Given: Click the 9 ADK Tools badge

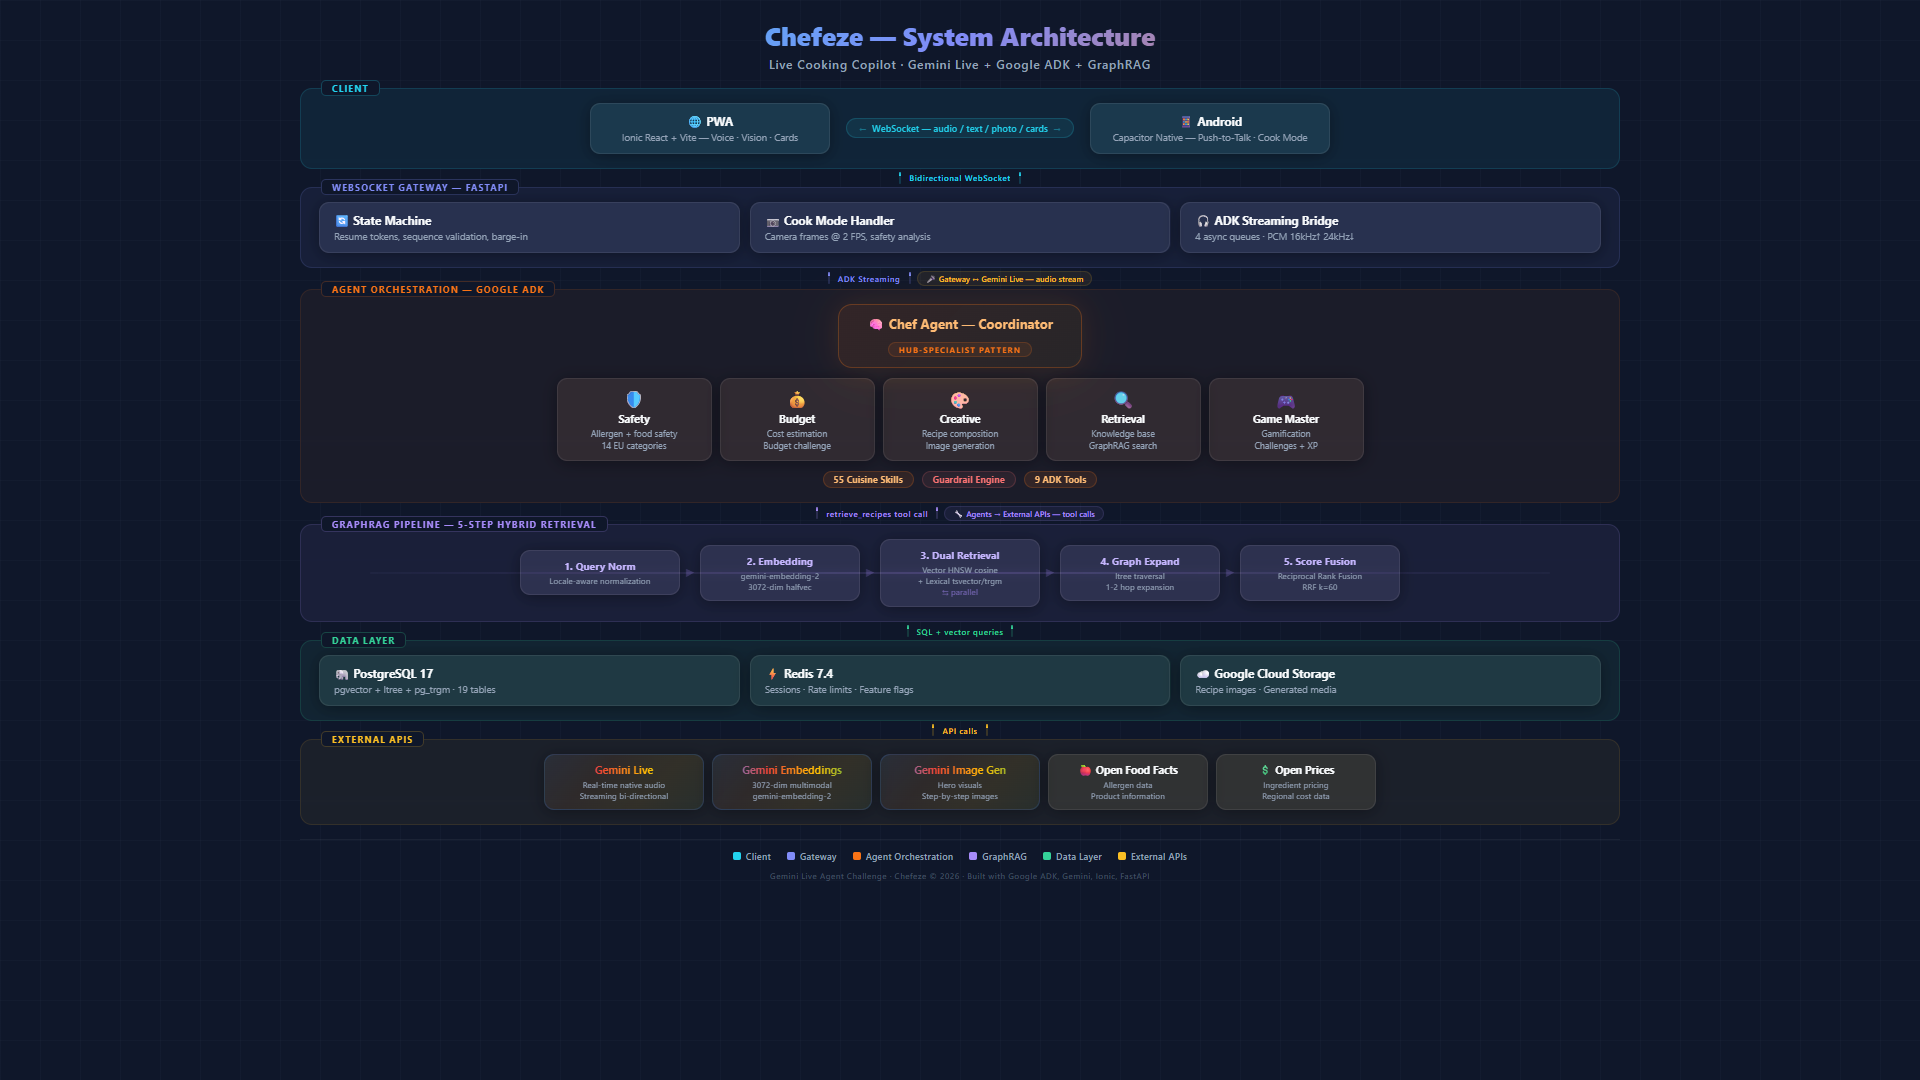Looking at the screenshot, I should coord(1060,480).
